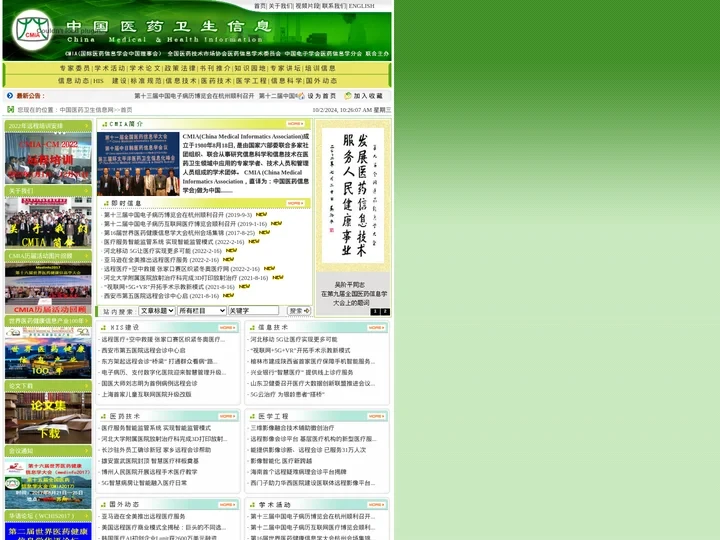
Task: Open 兴业银行"智慧医疗" 提供线上诊疗服务 article
Action: (302, 372)
